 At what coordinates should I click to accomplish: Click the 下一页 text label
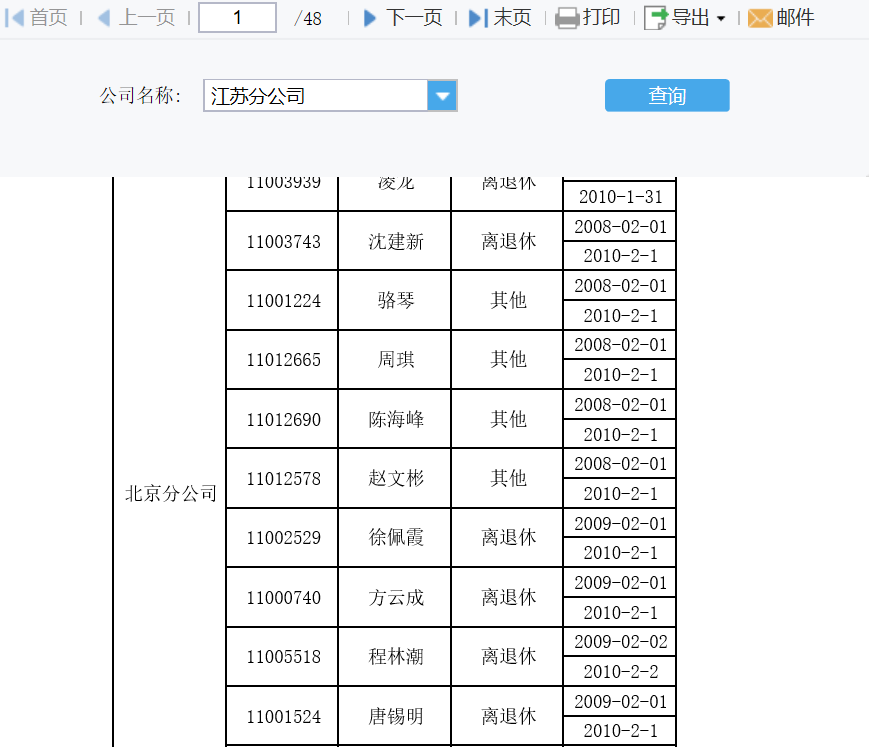pyautogui.click(x=413, y=18)
